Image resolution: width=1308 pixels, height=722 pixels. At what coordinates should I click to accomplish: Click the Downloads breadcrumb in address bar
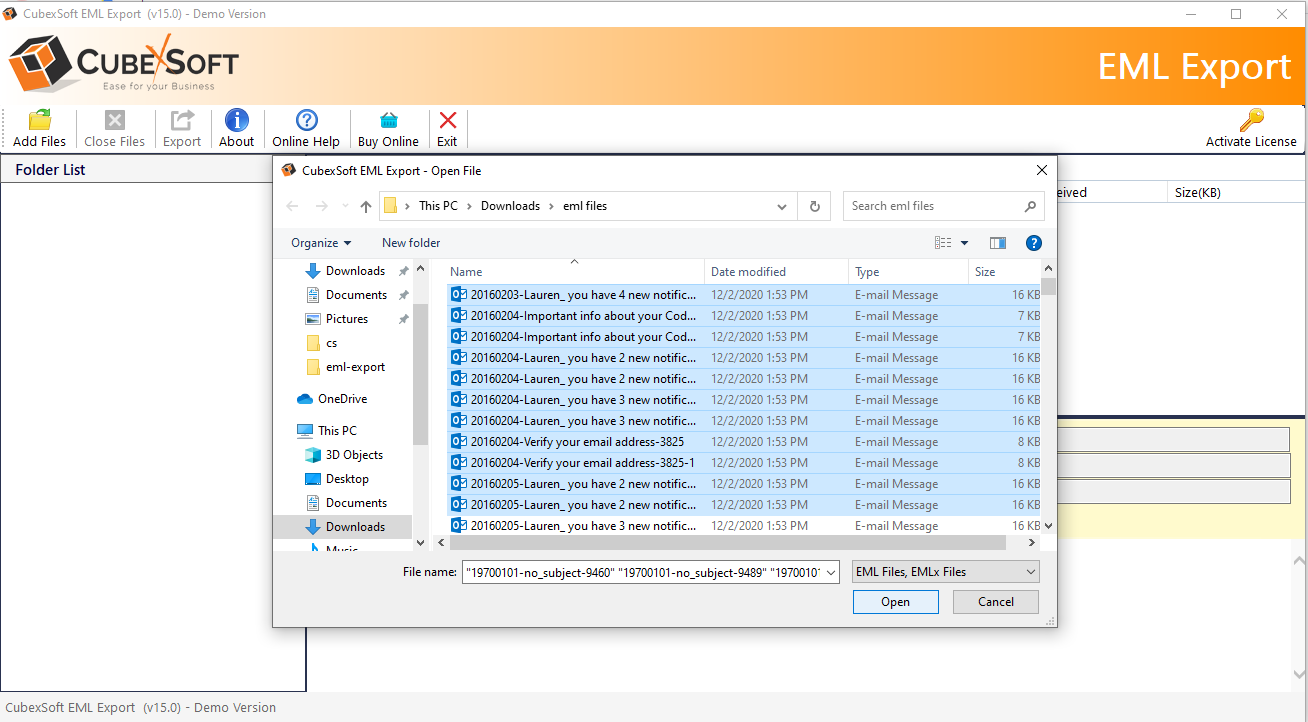pyautogui.click(x=510, y=206)
